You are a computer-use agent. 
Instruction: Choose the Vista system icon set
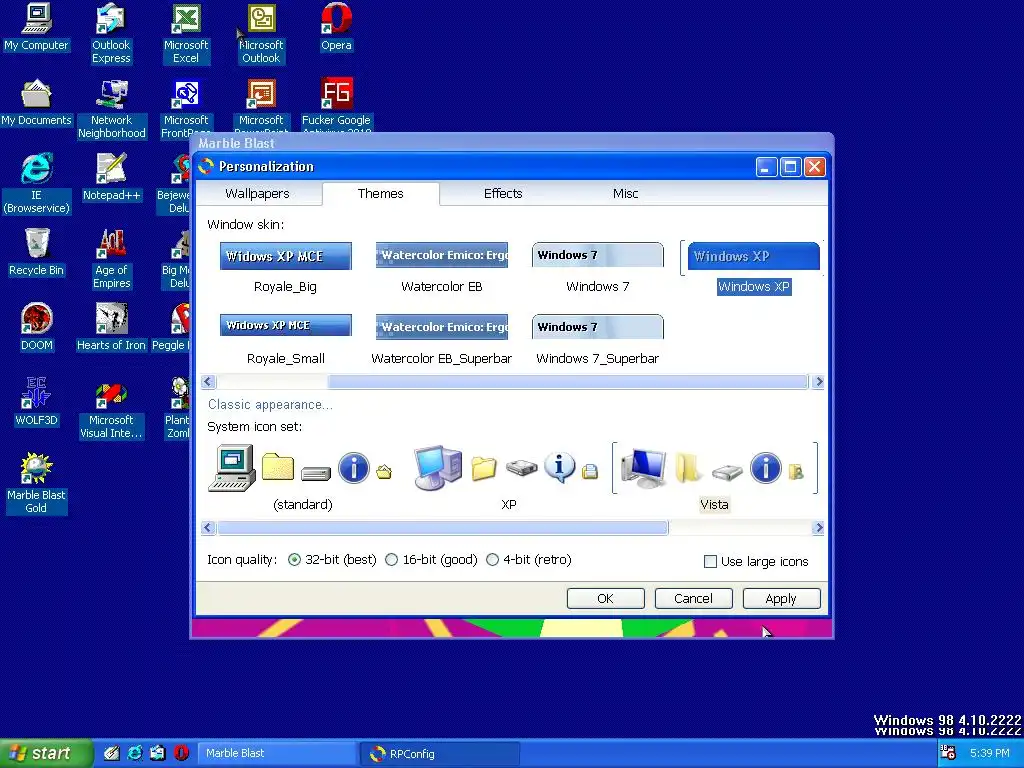click(x=714, y=478)
